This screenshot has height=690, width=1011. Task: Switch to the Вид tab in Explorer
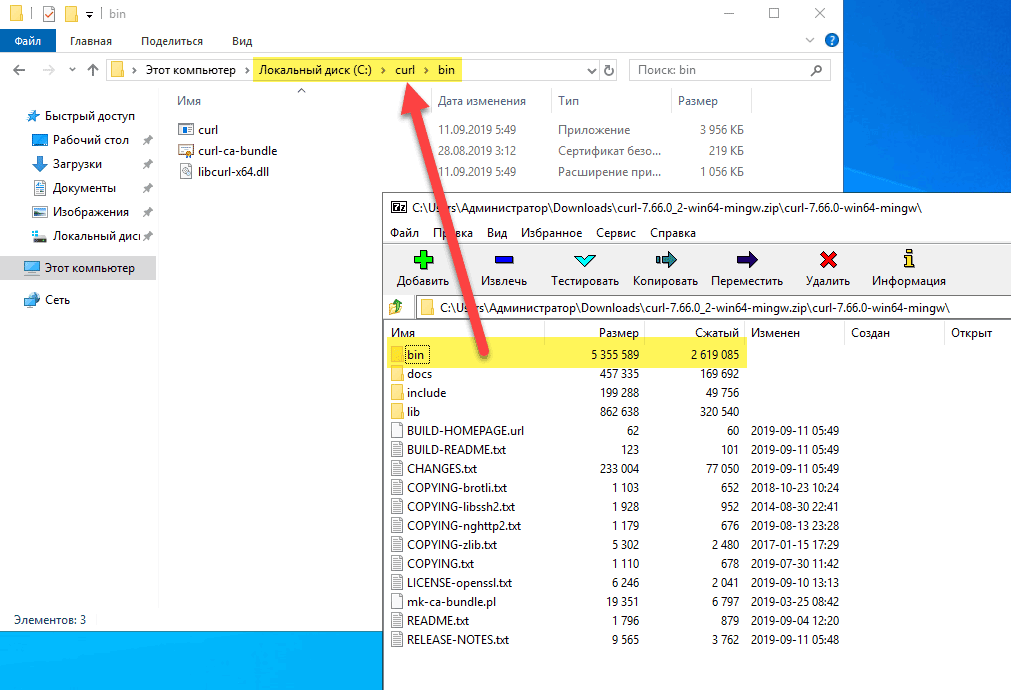[x=242, y=41]
